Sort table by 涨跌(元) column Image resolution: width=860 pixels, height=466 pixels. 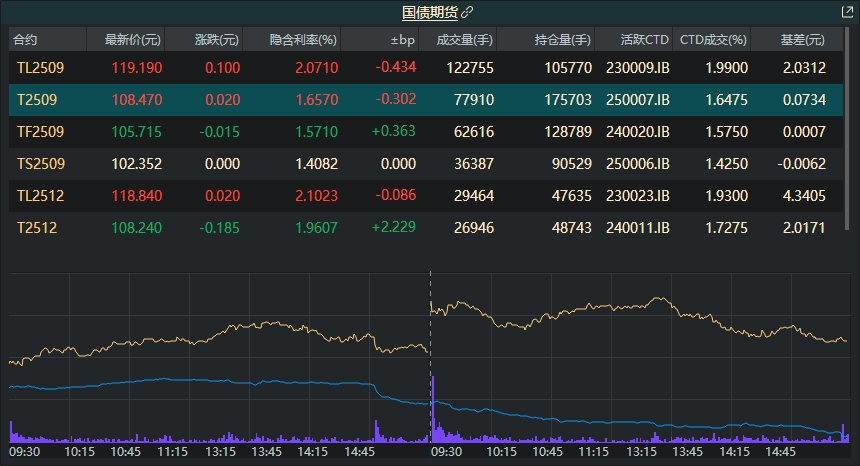pyautogui.click(x=216, y=40)
